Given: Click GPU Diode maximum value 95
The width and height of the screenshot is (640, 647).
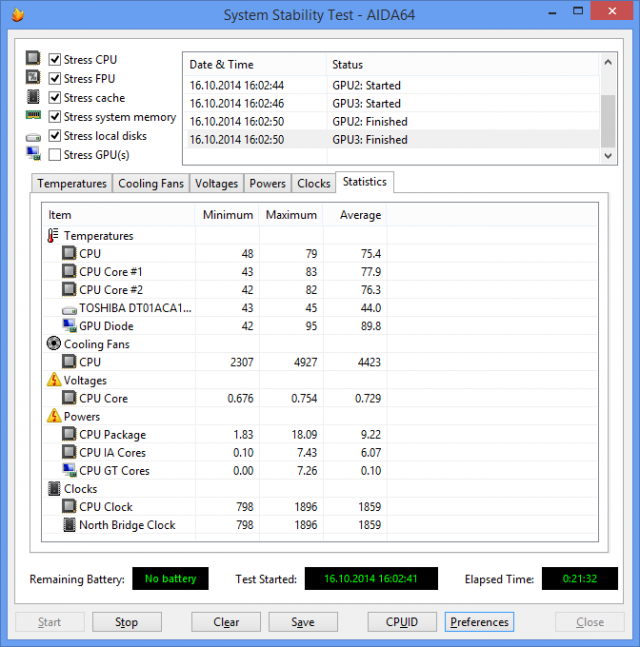Looking at the screenshot, I should click(x=311, y=326).
